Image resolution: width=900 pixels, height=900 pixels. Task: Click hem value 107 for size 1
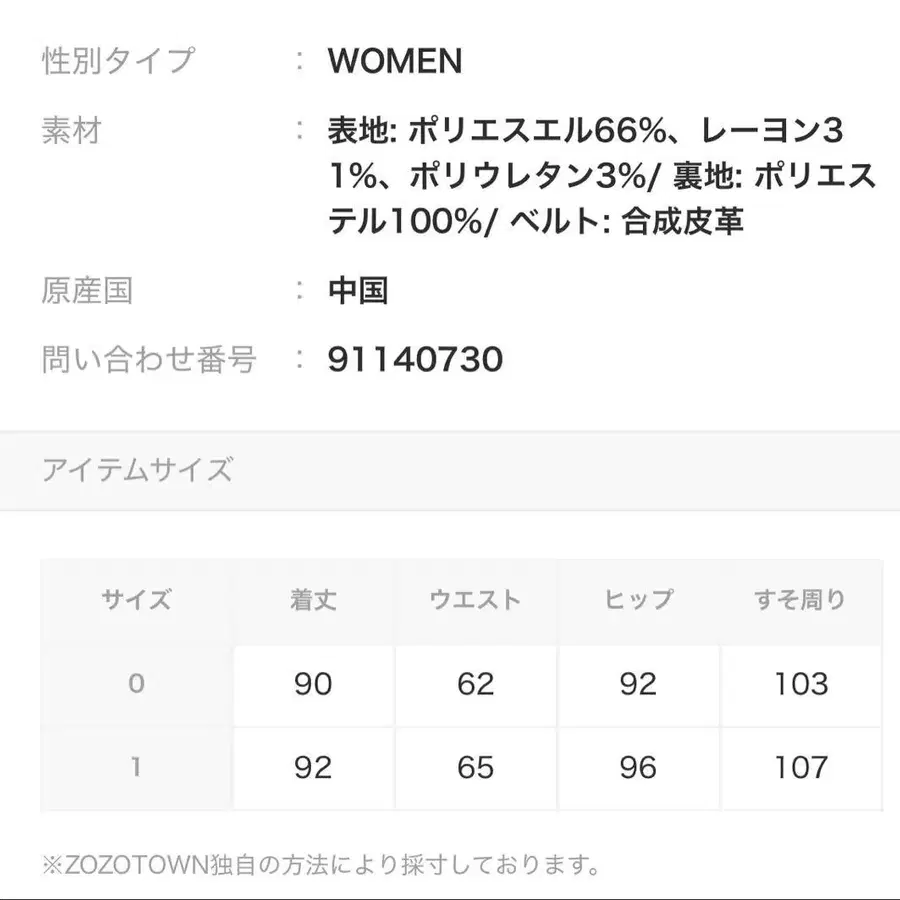pyautogui.click(x=800, y=767)
